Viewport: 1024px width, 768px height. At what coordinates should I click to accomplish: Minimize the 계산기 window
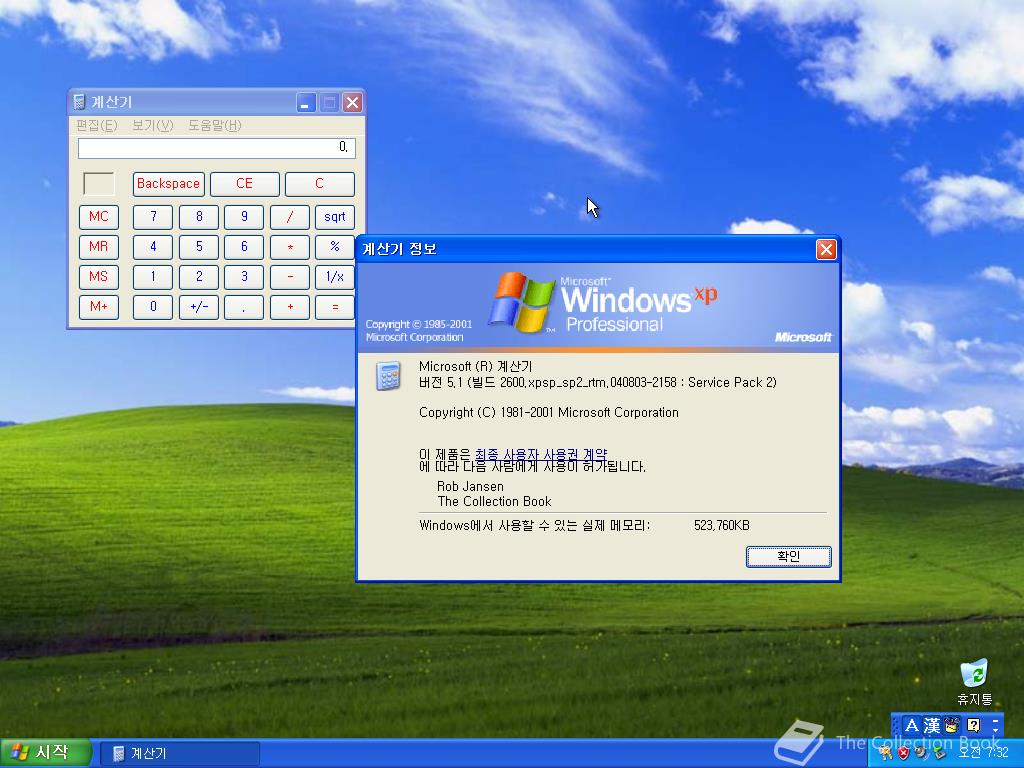tap(306, 103)
